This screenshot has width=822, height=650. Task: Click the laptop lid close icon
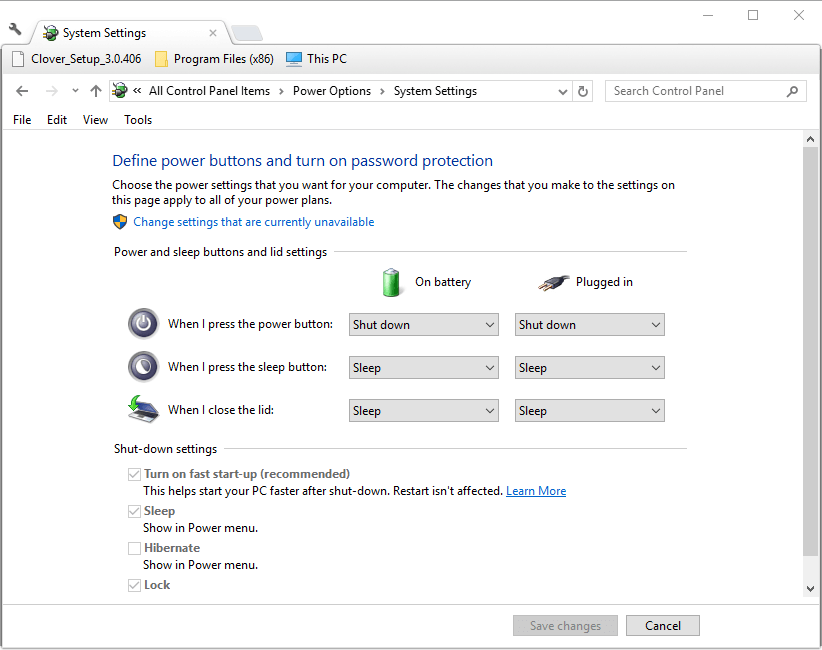pos(143,409)
